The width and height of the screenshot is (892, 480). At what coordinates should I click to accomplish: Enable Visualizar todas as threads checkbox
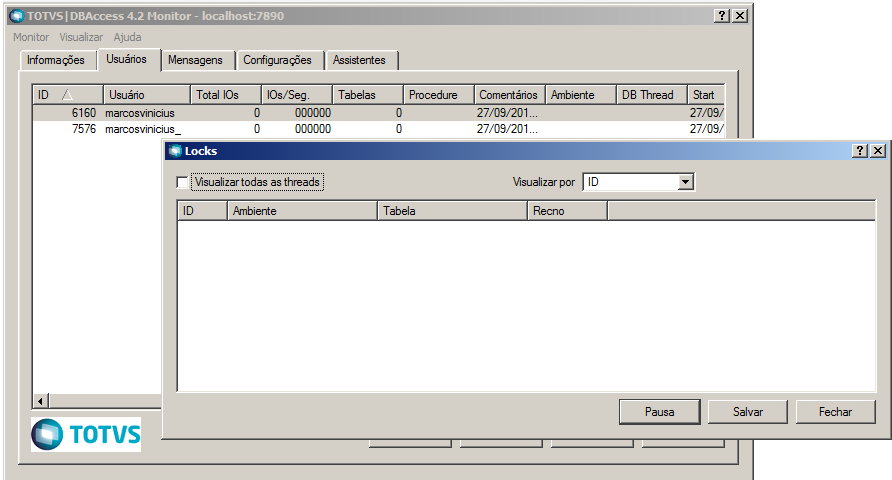pyautogui.click(x=182, y=182)
